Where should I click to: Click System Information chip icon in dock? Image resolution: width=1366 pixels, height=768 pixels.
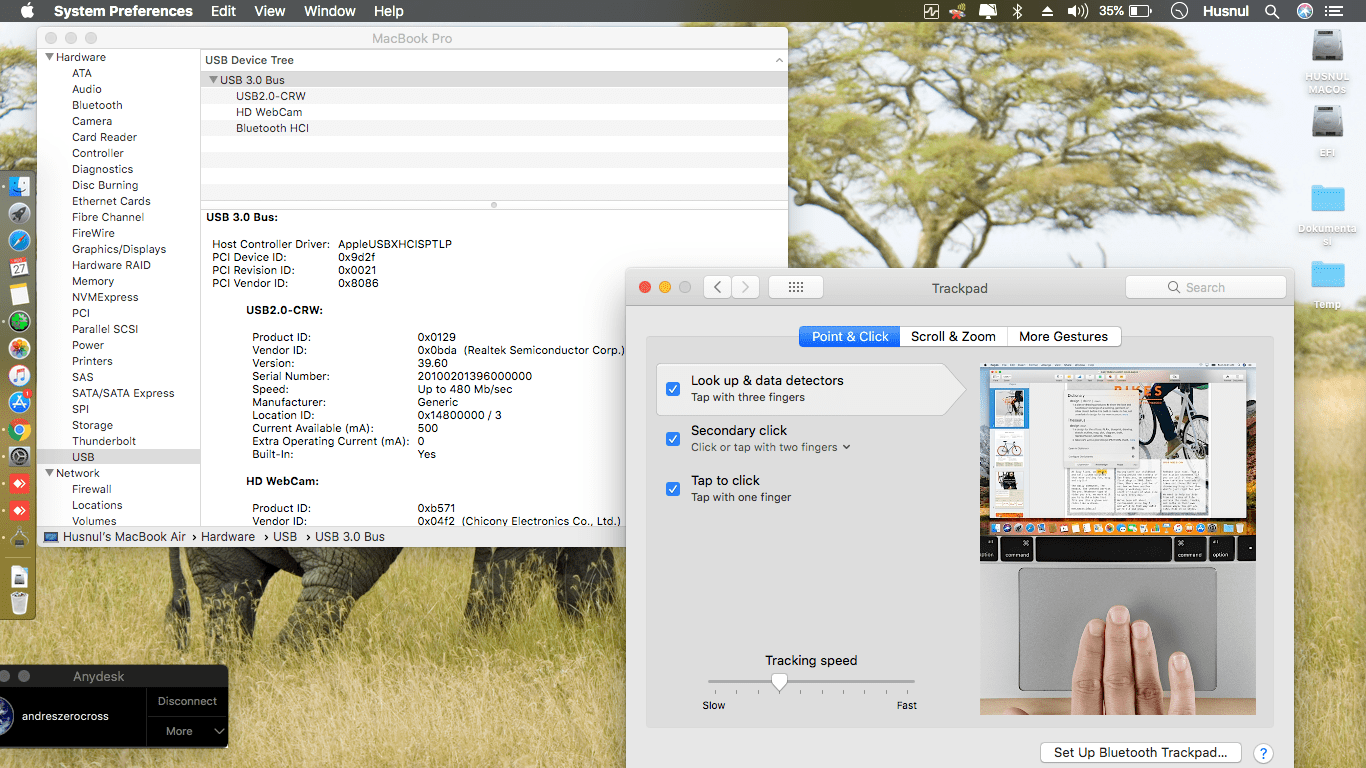click(x=19, y=538)
